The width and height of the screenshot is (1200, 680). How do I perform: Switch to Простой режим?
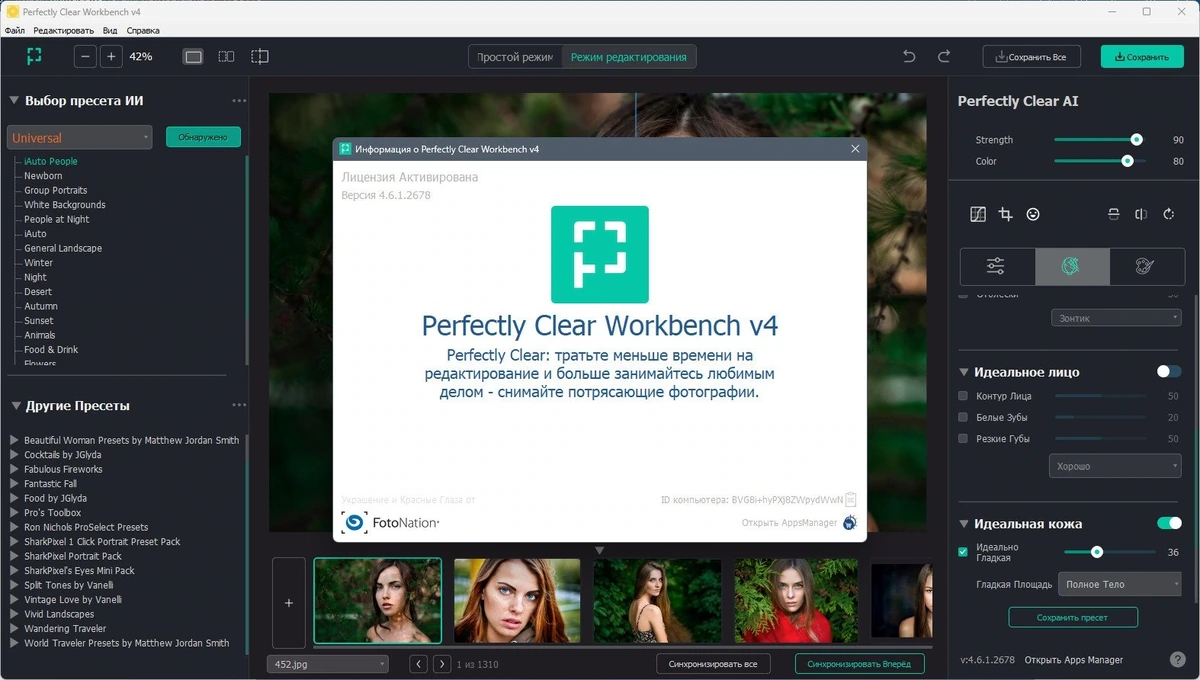point(515,57)
